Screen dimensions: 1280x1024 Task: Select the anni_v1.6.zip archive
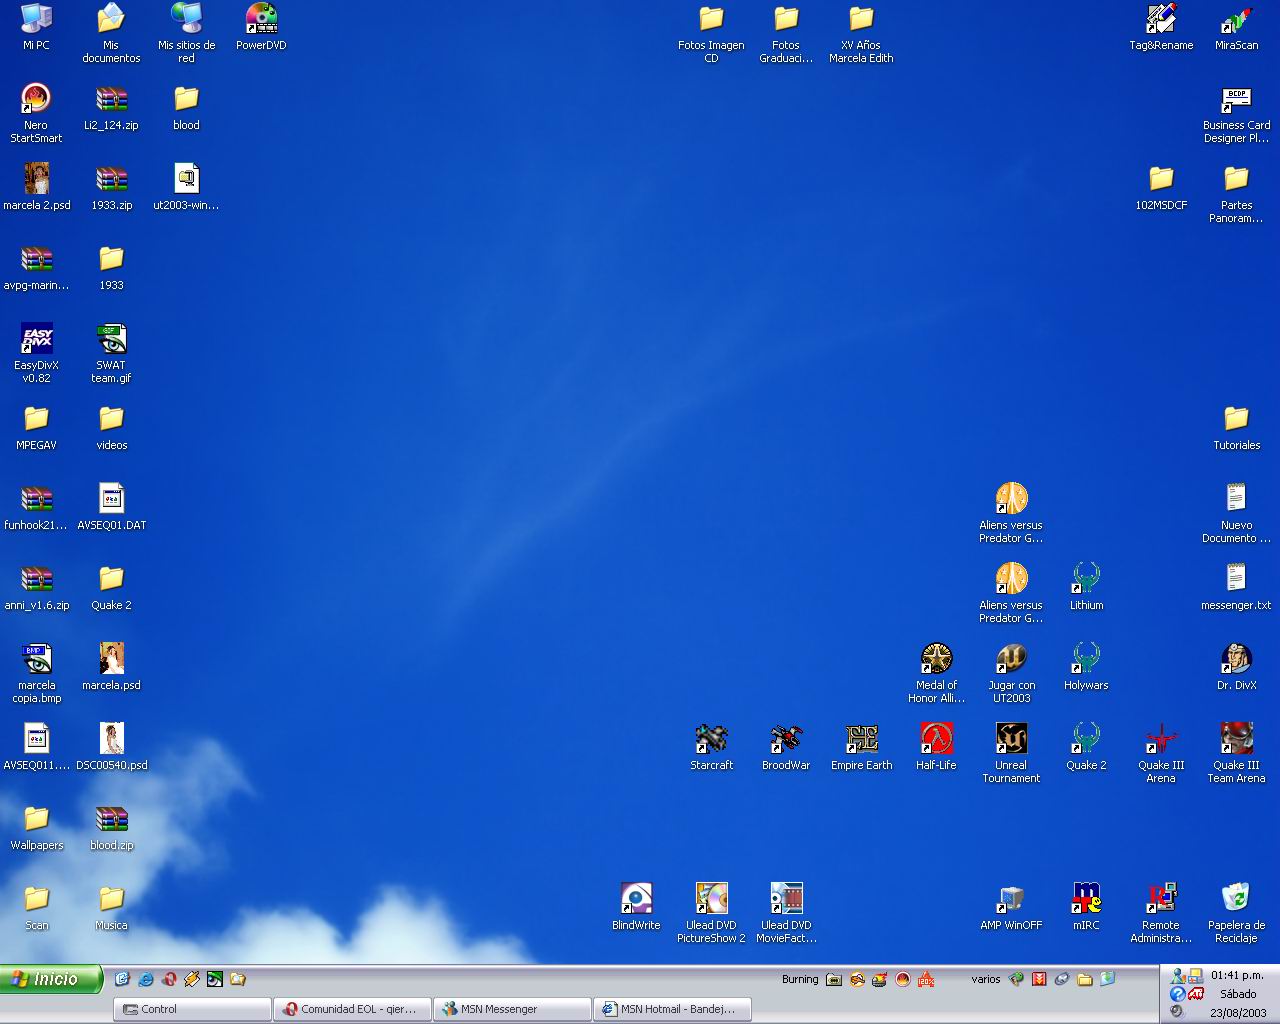36,578
